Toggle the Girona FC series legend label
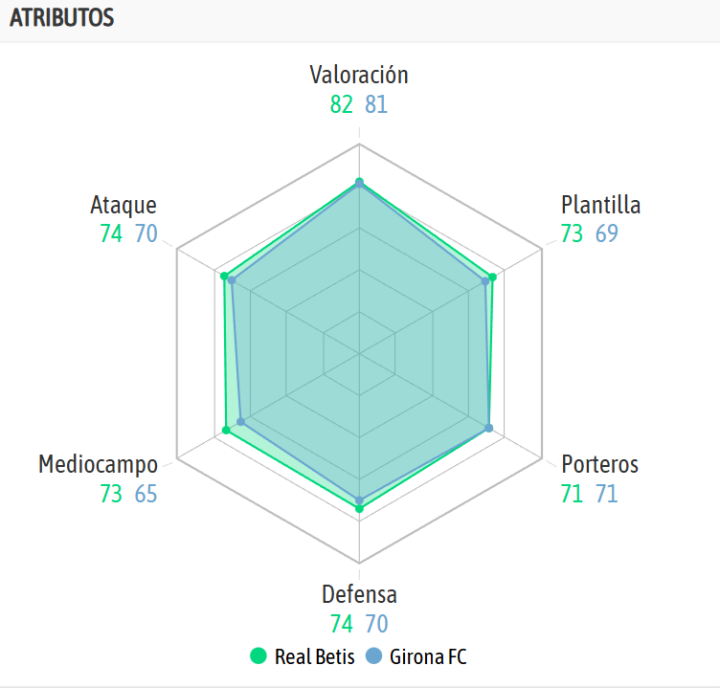The image size is (720, 688). coord(428,657)
